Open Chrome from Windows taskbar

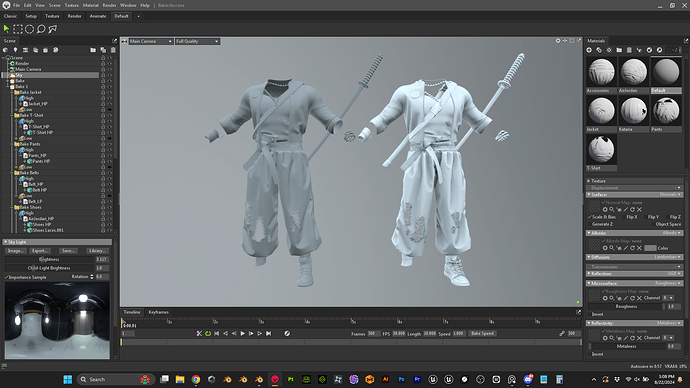[x=195, y=379]
